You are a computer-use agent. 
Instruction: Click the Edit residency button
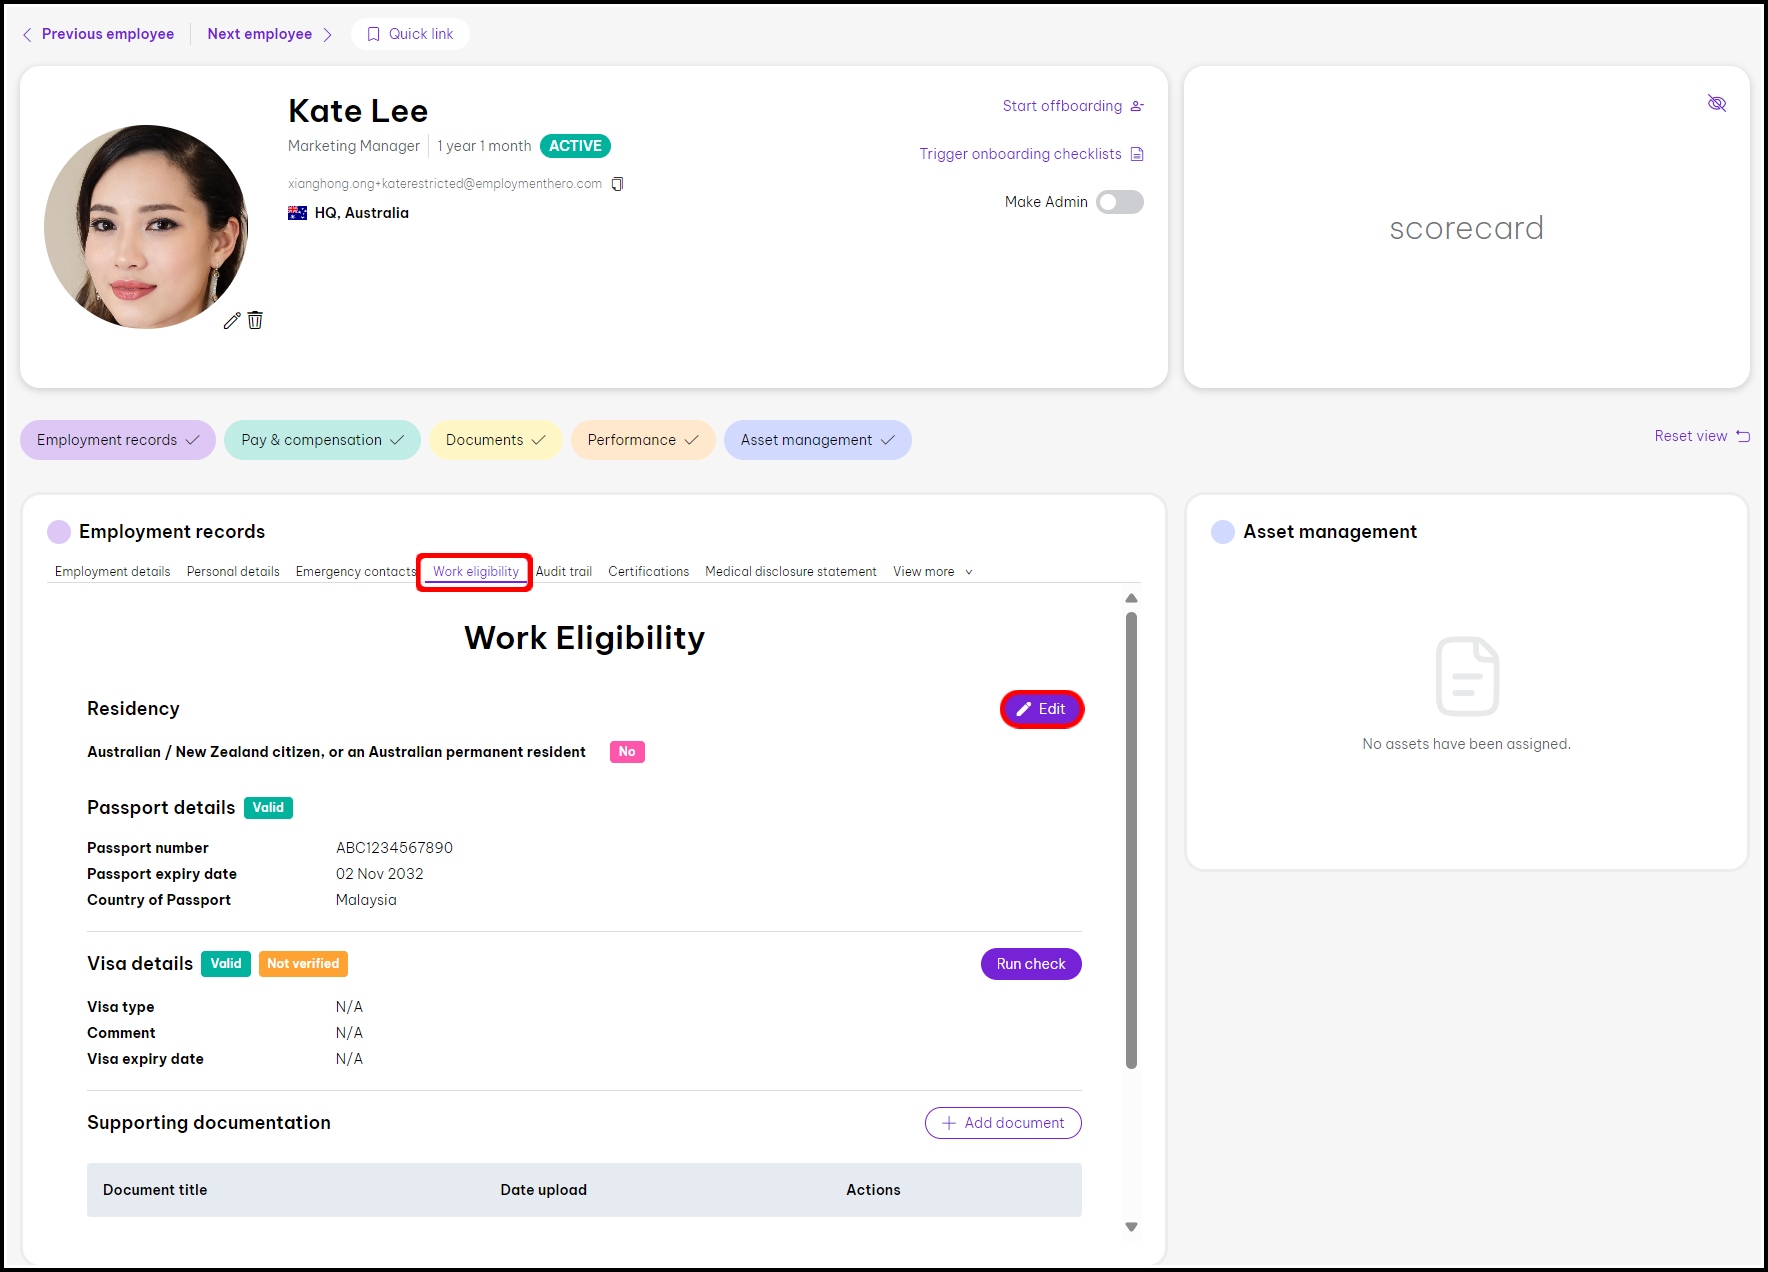point(1041,709)
